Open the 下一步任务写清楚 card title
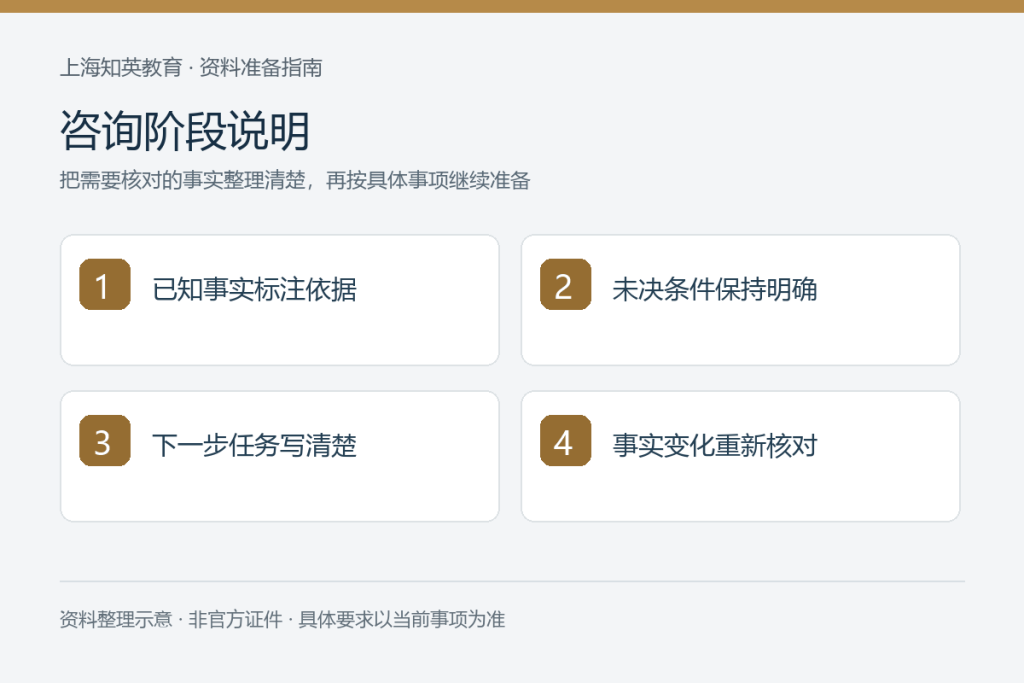 tap(254, 445)
